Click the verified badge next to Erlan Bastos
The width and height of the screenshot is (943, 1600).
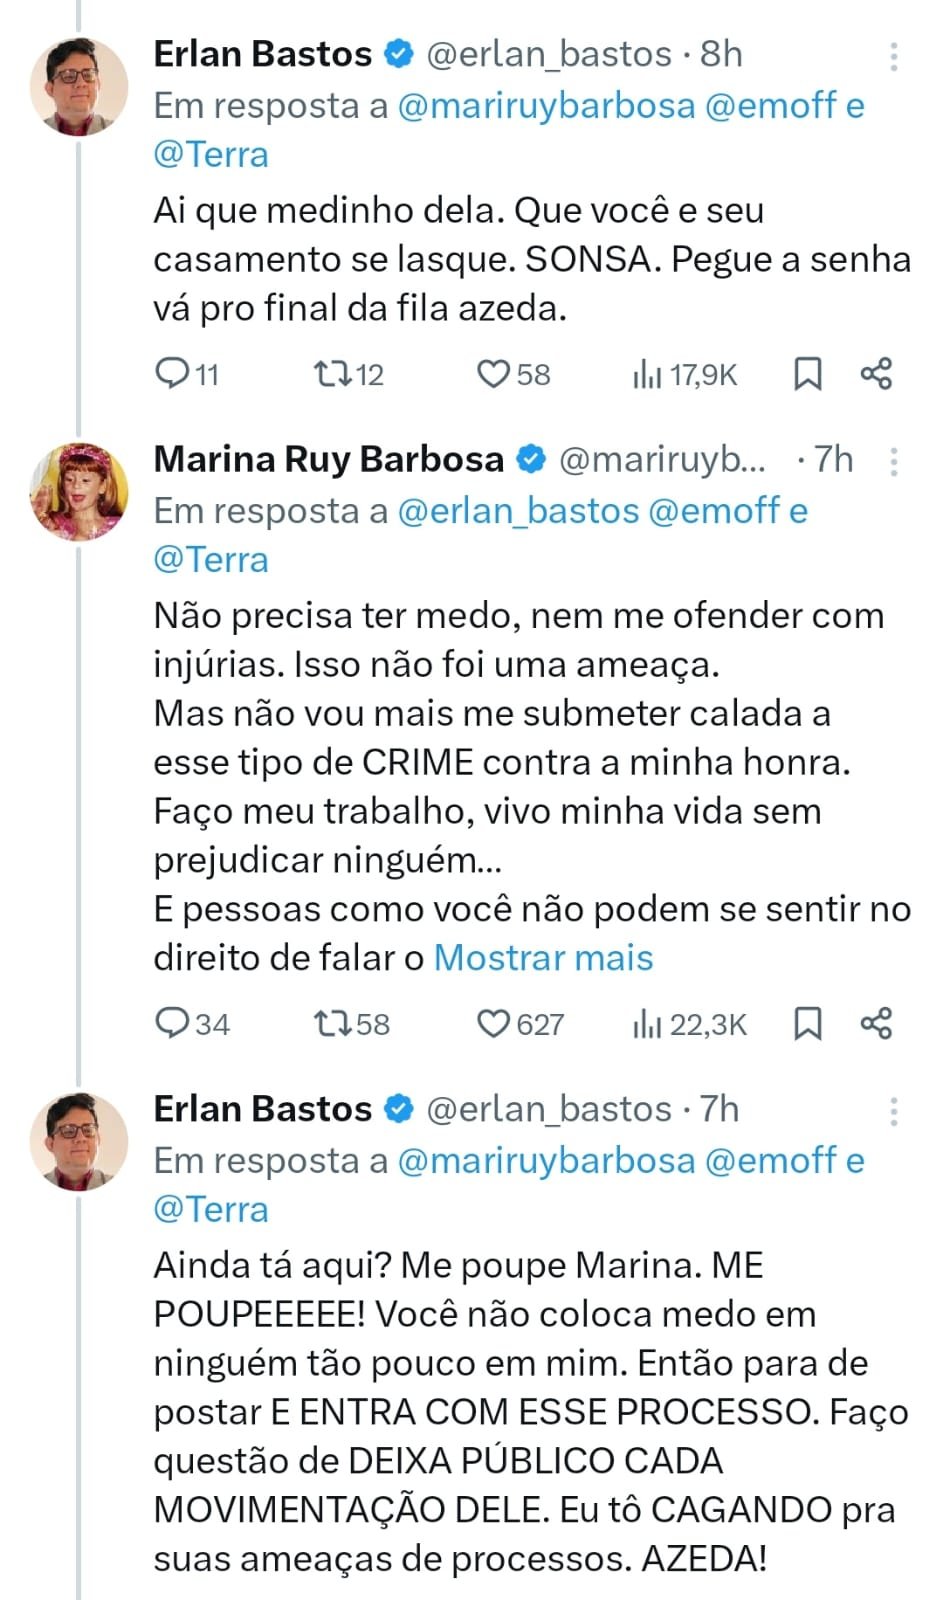coord(398,54)
